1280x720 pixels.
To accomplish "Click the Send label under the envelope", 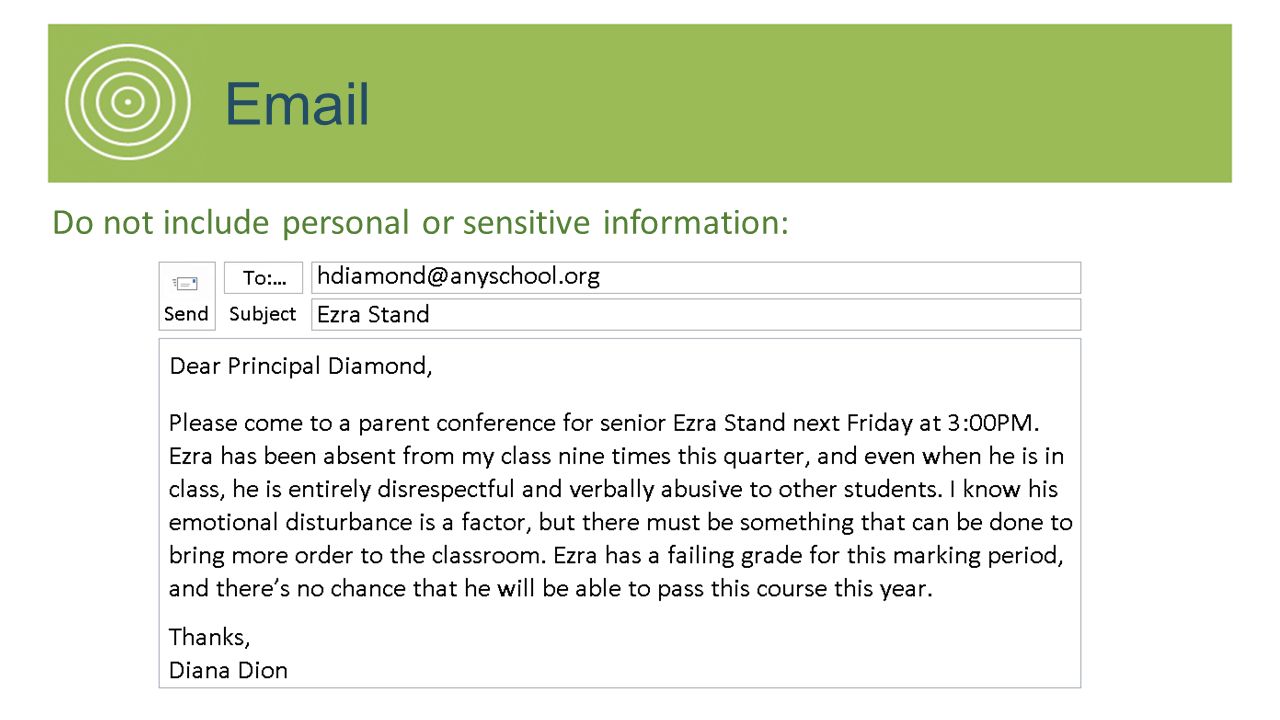I will click(186, 313).
